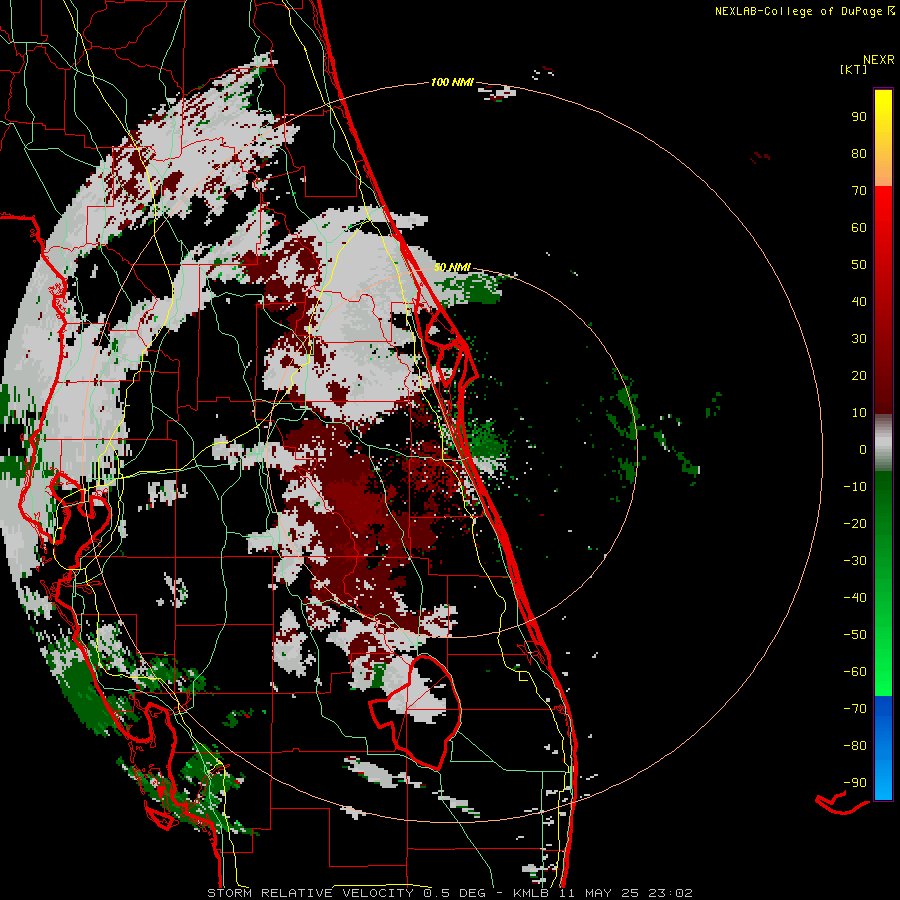
Task: Click the -40 knot scale label
Action: tap(855, 598)
